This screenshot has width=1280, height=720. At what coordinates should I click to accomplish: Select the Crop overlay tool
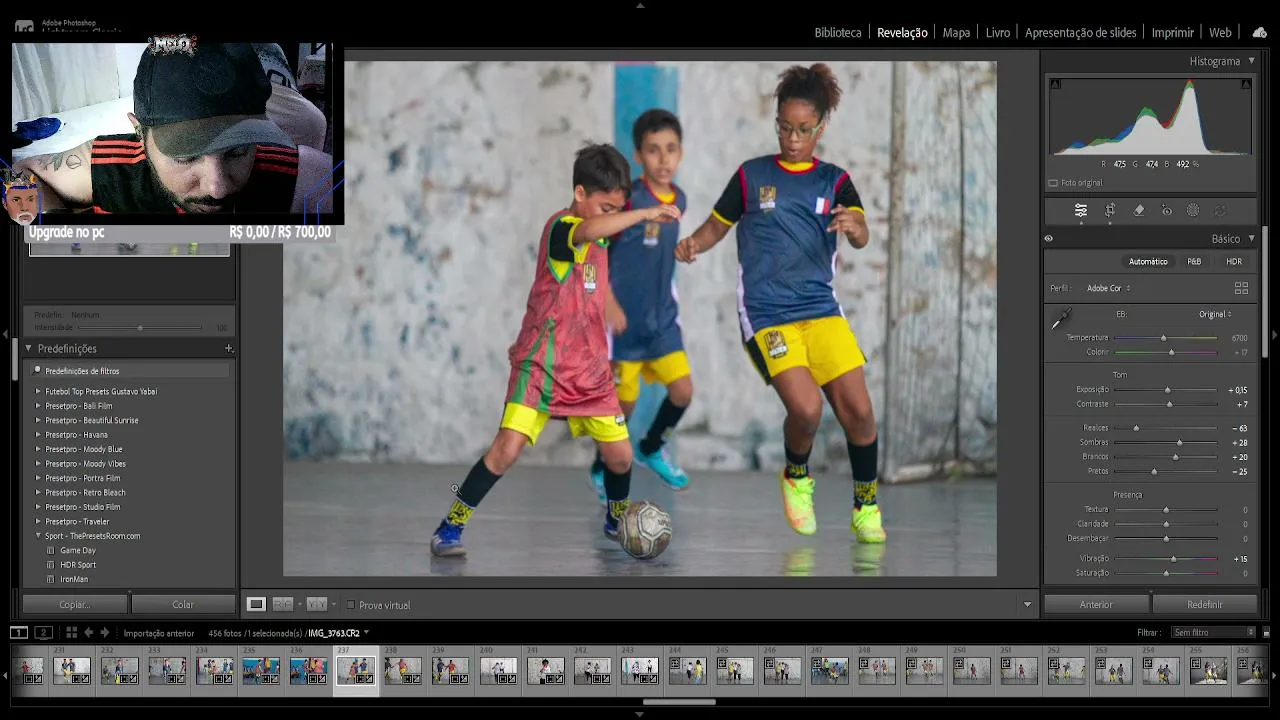pyautogui.click(x=1110, y=210)
